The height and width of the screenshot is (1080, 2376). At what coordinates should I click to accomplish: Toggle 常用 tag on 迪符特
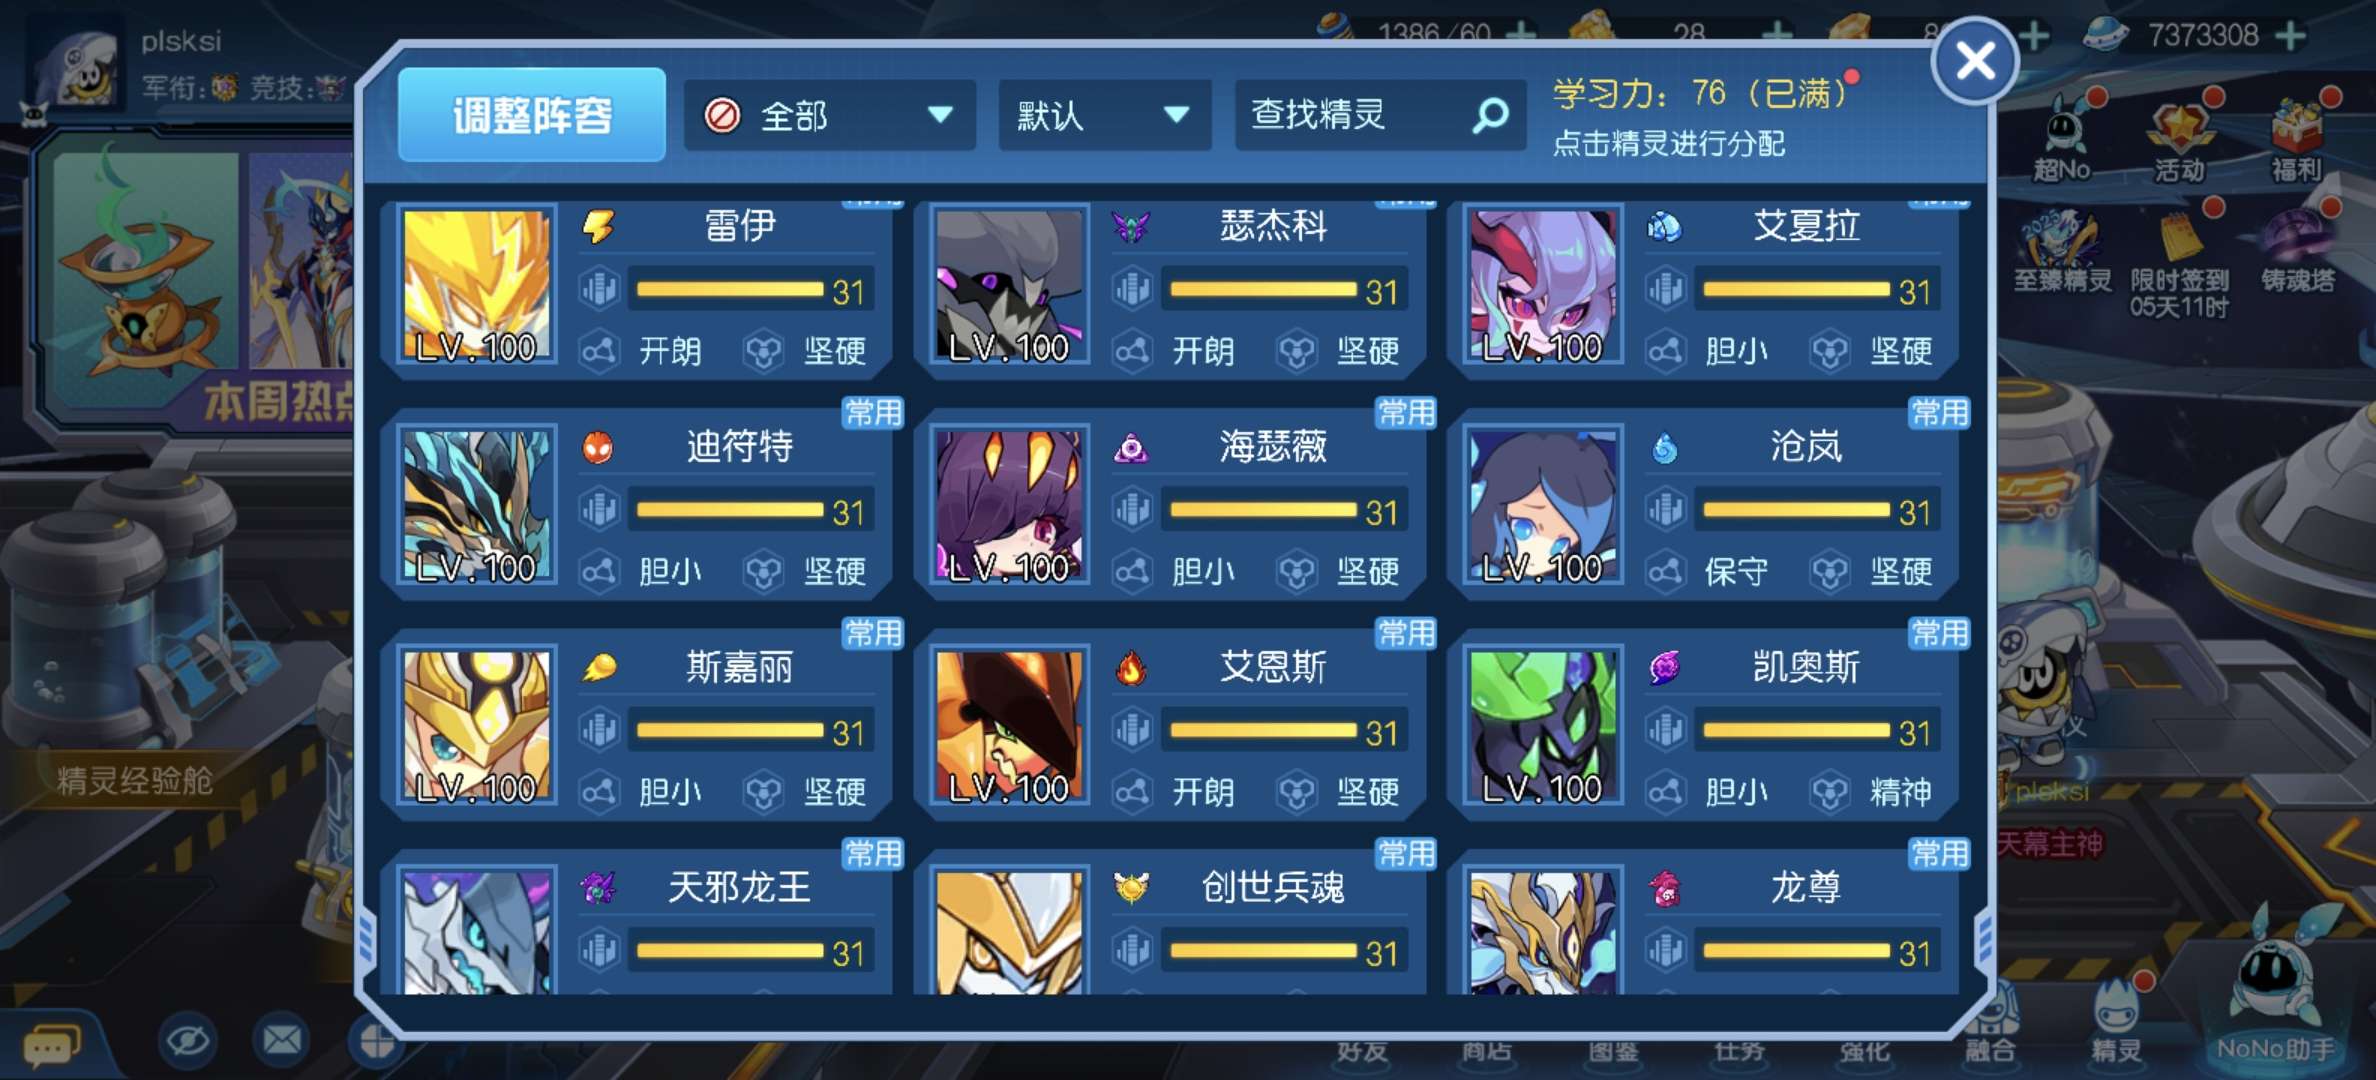point(873,412)
